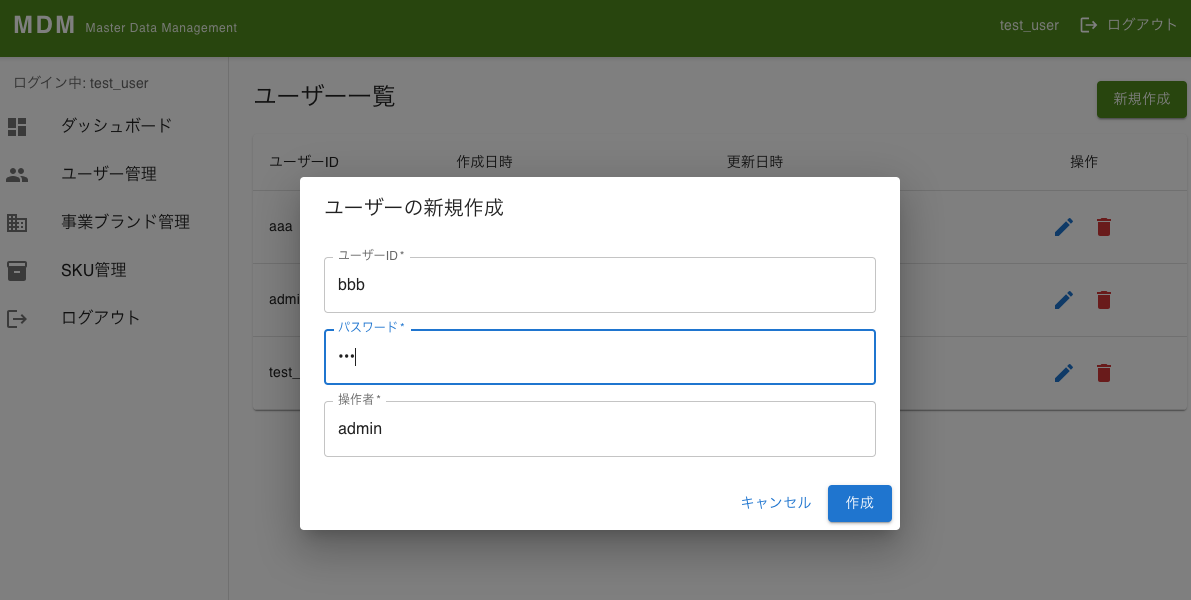Focus the パスワード input field
1191x600 pixels.
click(600, 357)
